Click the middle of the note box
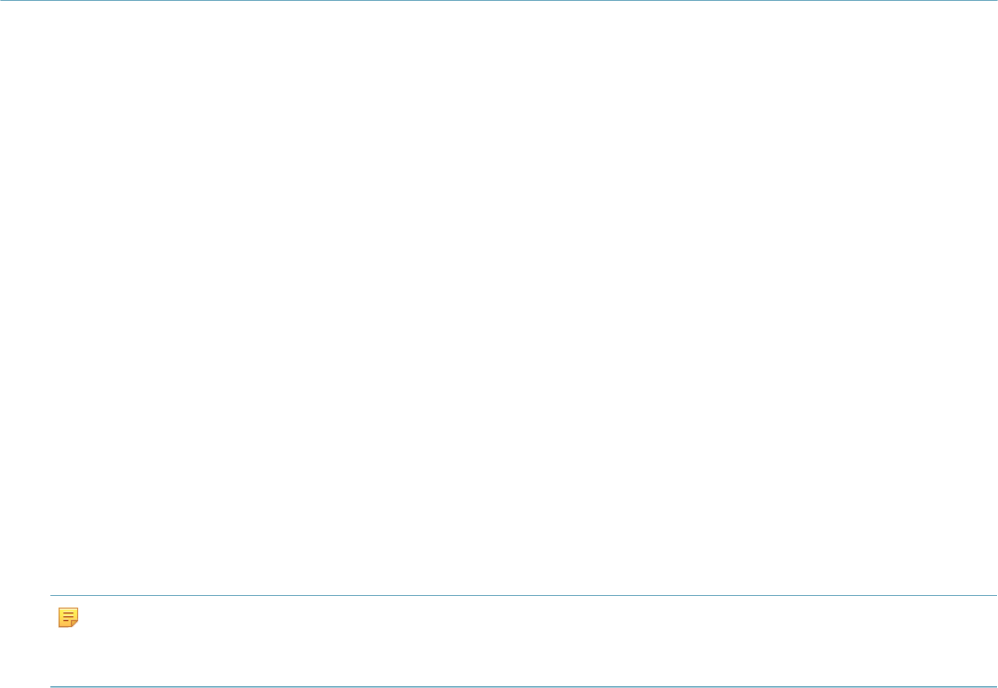This screenshot has width=998, height=688. coord(523,640)
